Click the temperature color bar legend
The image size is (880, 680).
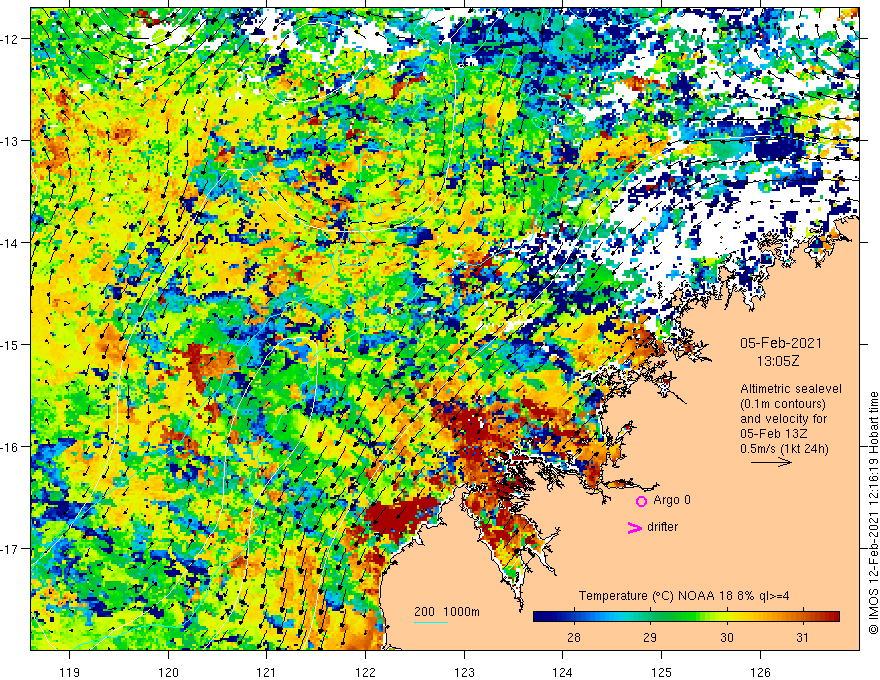[x=686, y=617]
